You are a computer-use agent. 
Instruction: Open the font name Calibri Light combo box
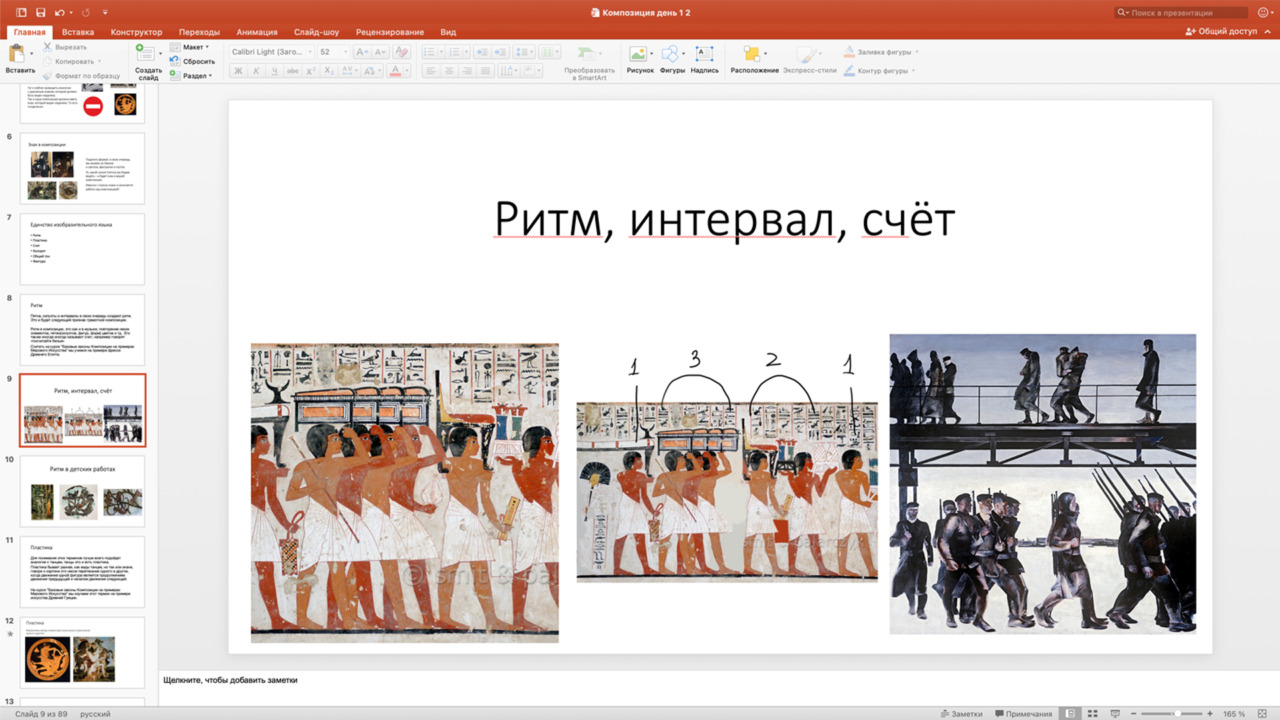(x=270, y=52)
